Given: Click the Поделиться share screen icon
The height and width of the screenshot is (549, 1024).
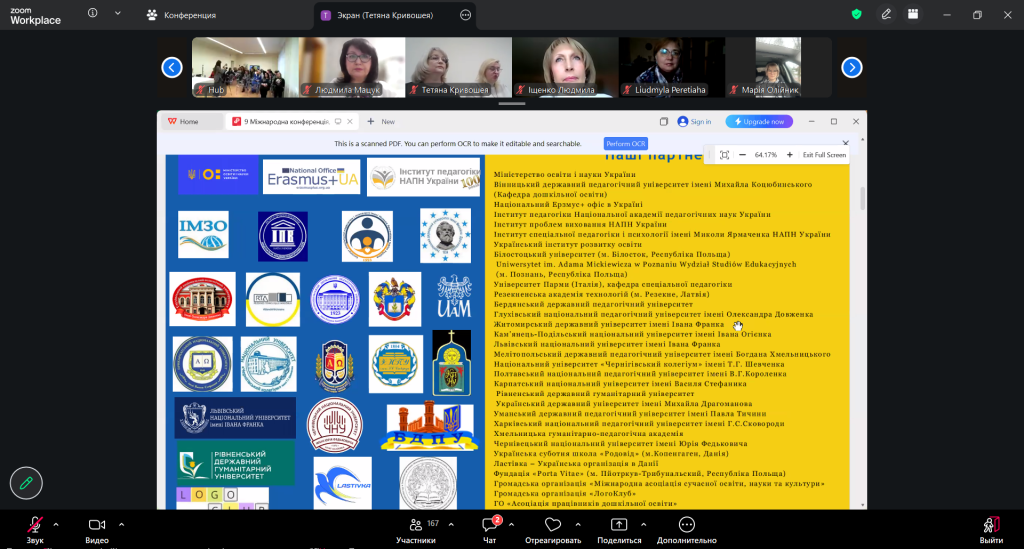Looking at the screenshot, I should (619, 525).
